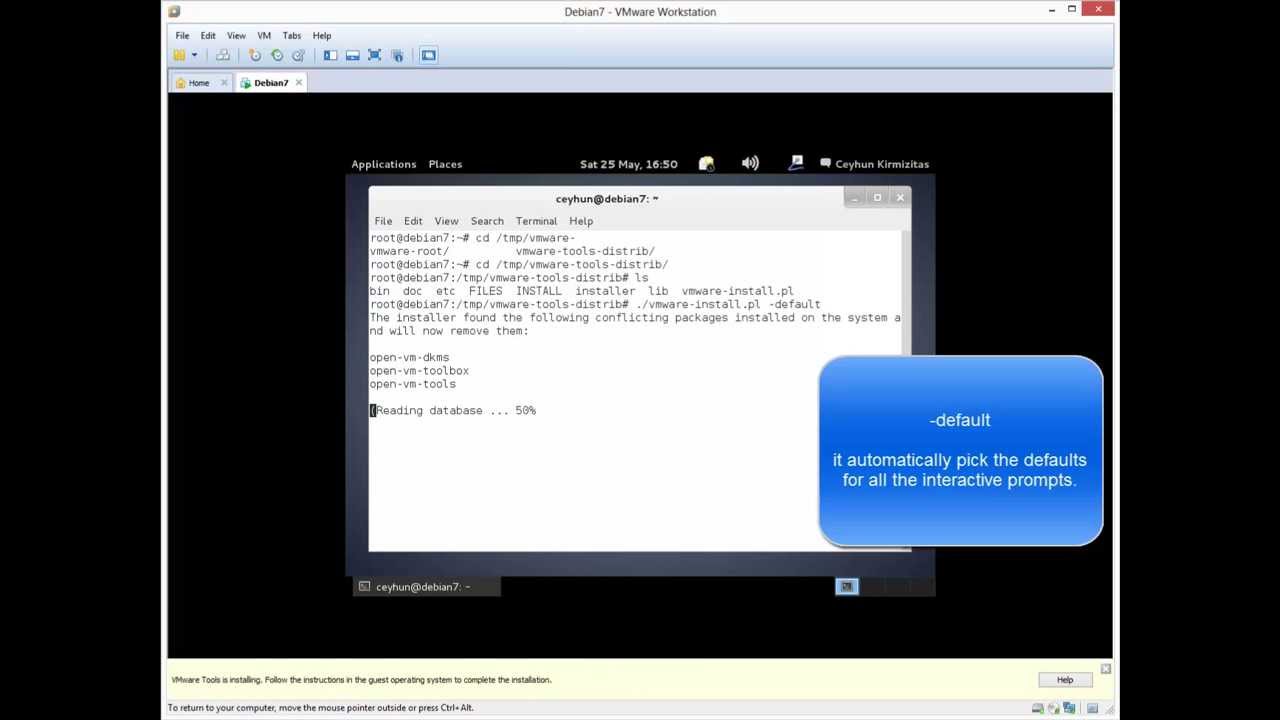Open the VM menu
The height and width of the screenshot is (720, 1280).
[263, 35]
